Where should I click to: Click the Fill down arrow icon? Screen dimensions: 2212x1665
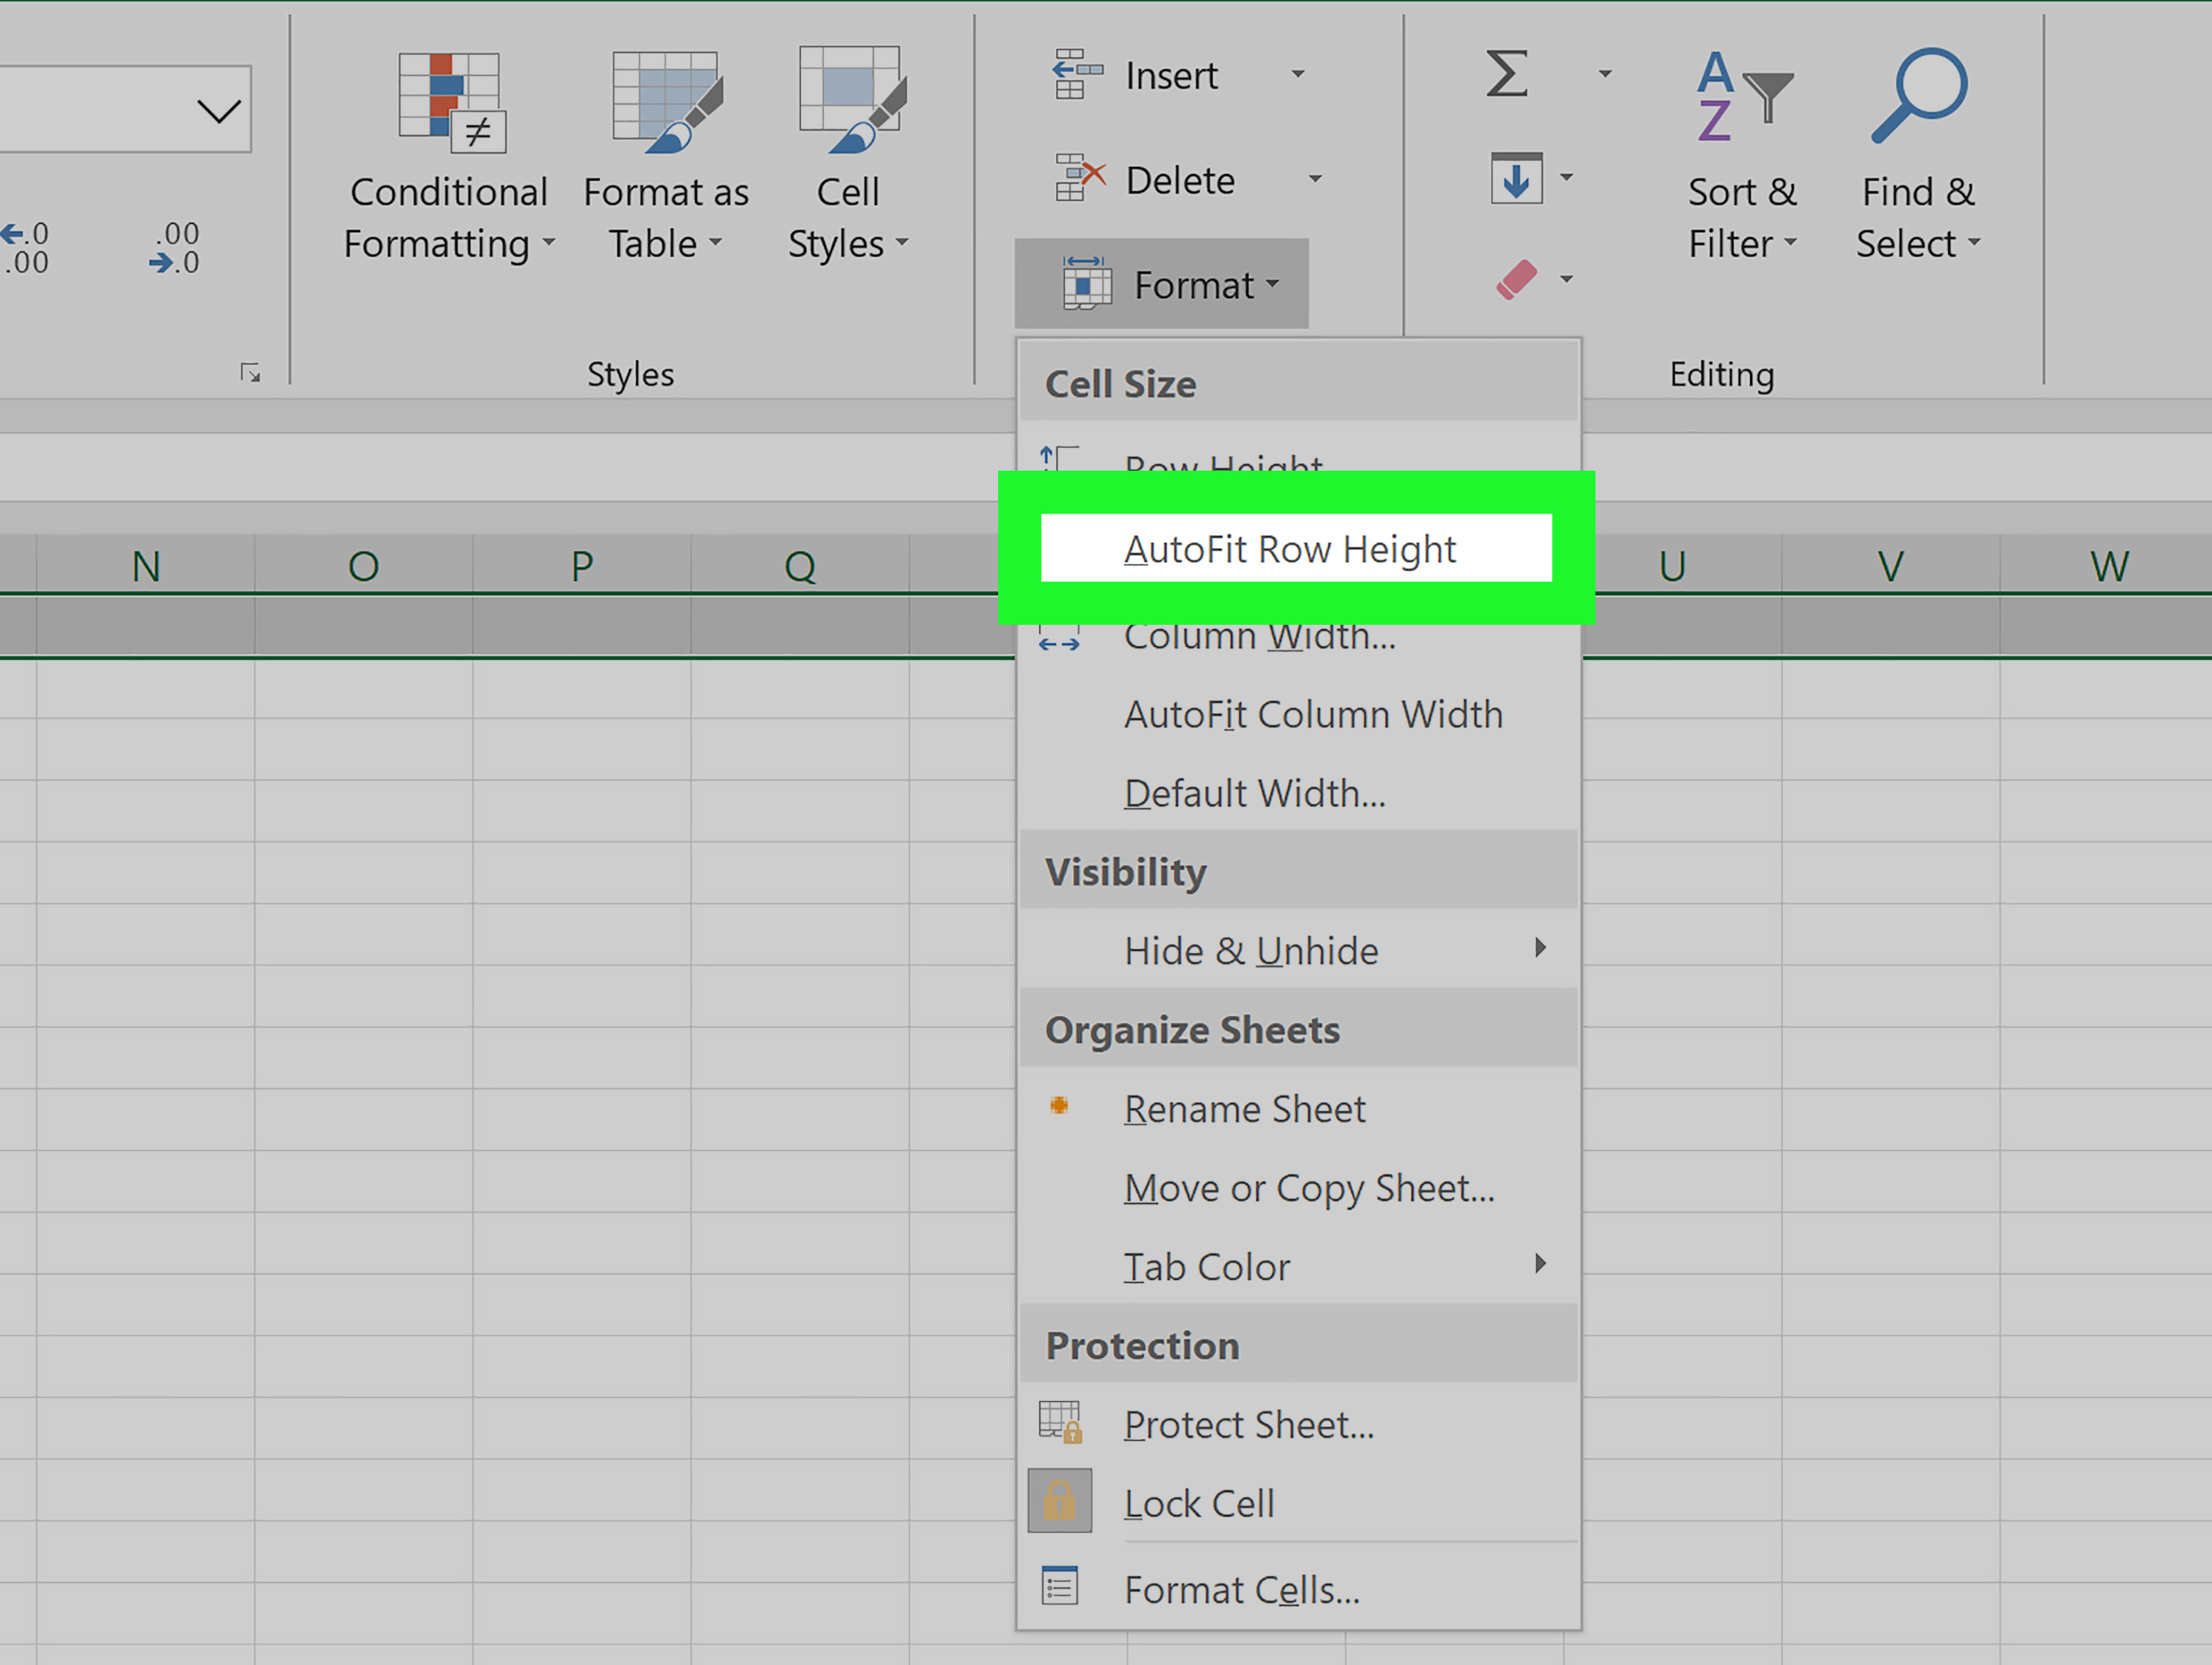tap(1516, 178)
